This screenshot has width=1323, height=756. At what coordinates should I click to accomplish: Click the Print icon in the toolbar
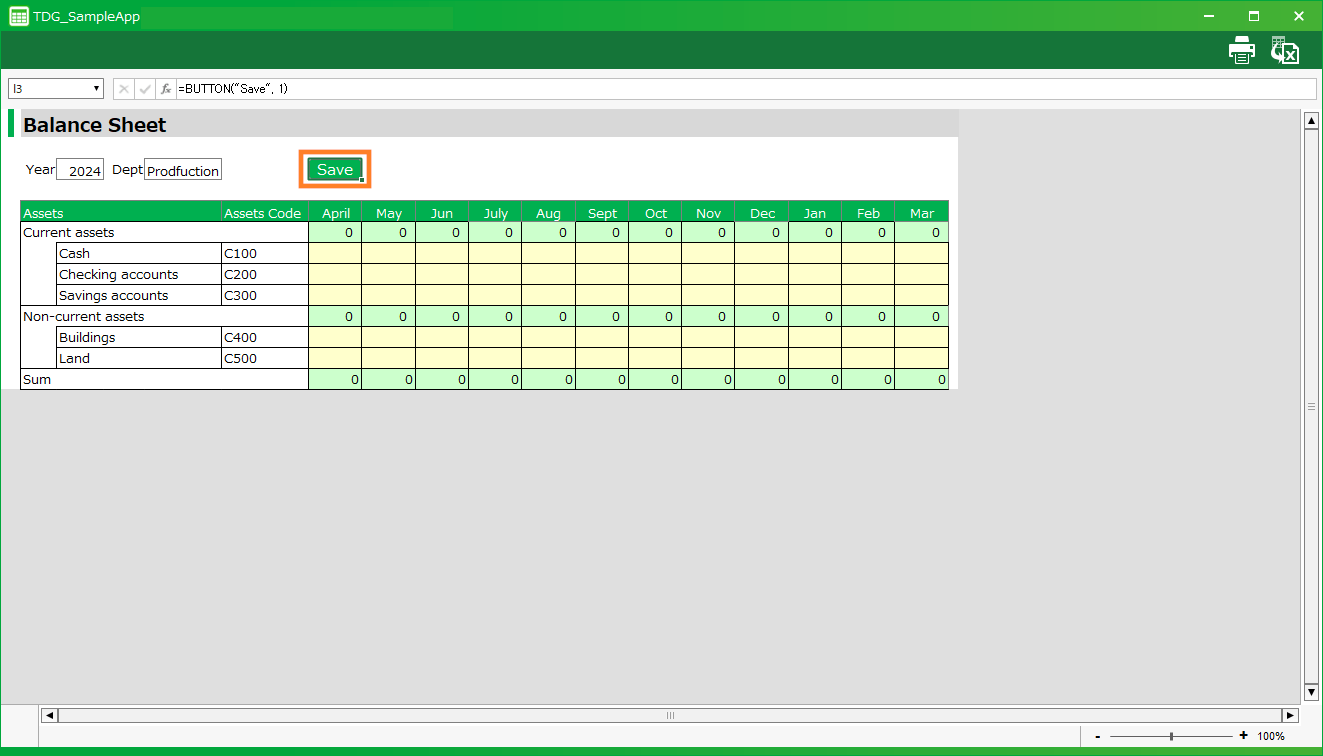click(x=1241, y=51)
